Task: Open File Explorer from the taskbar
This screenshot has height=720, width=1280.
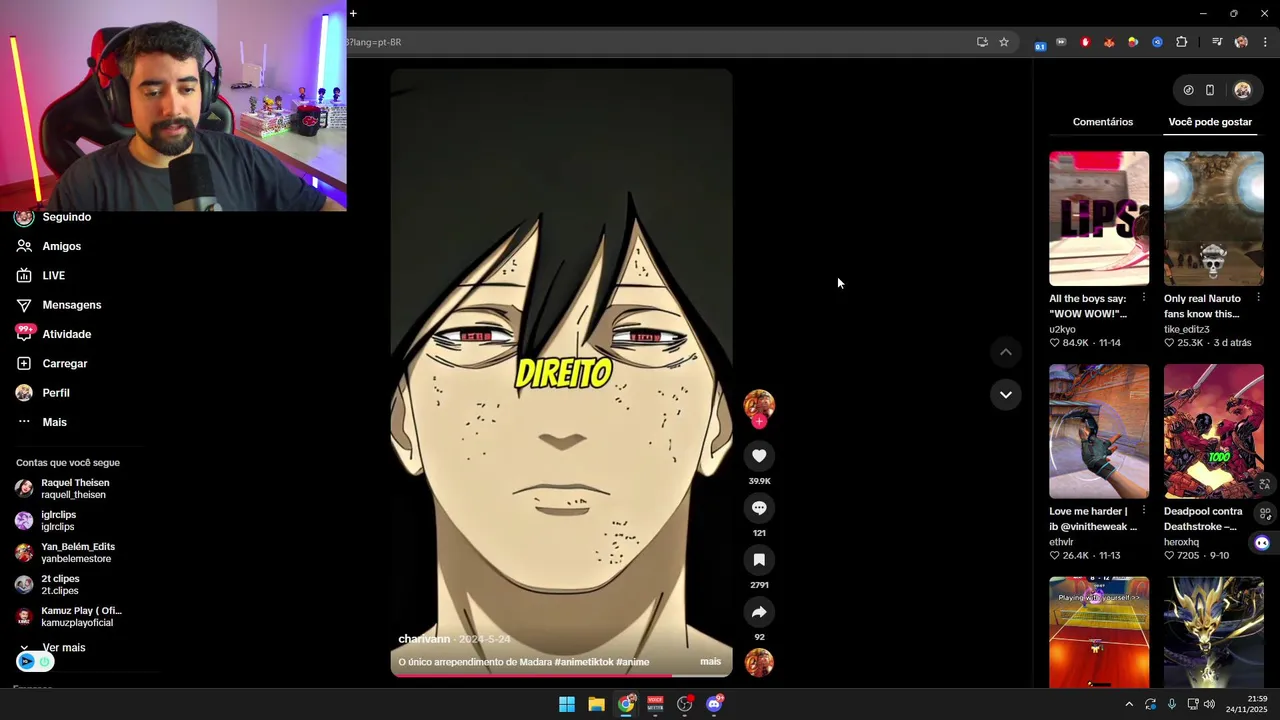Action: point(596,704)
